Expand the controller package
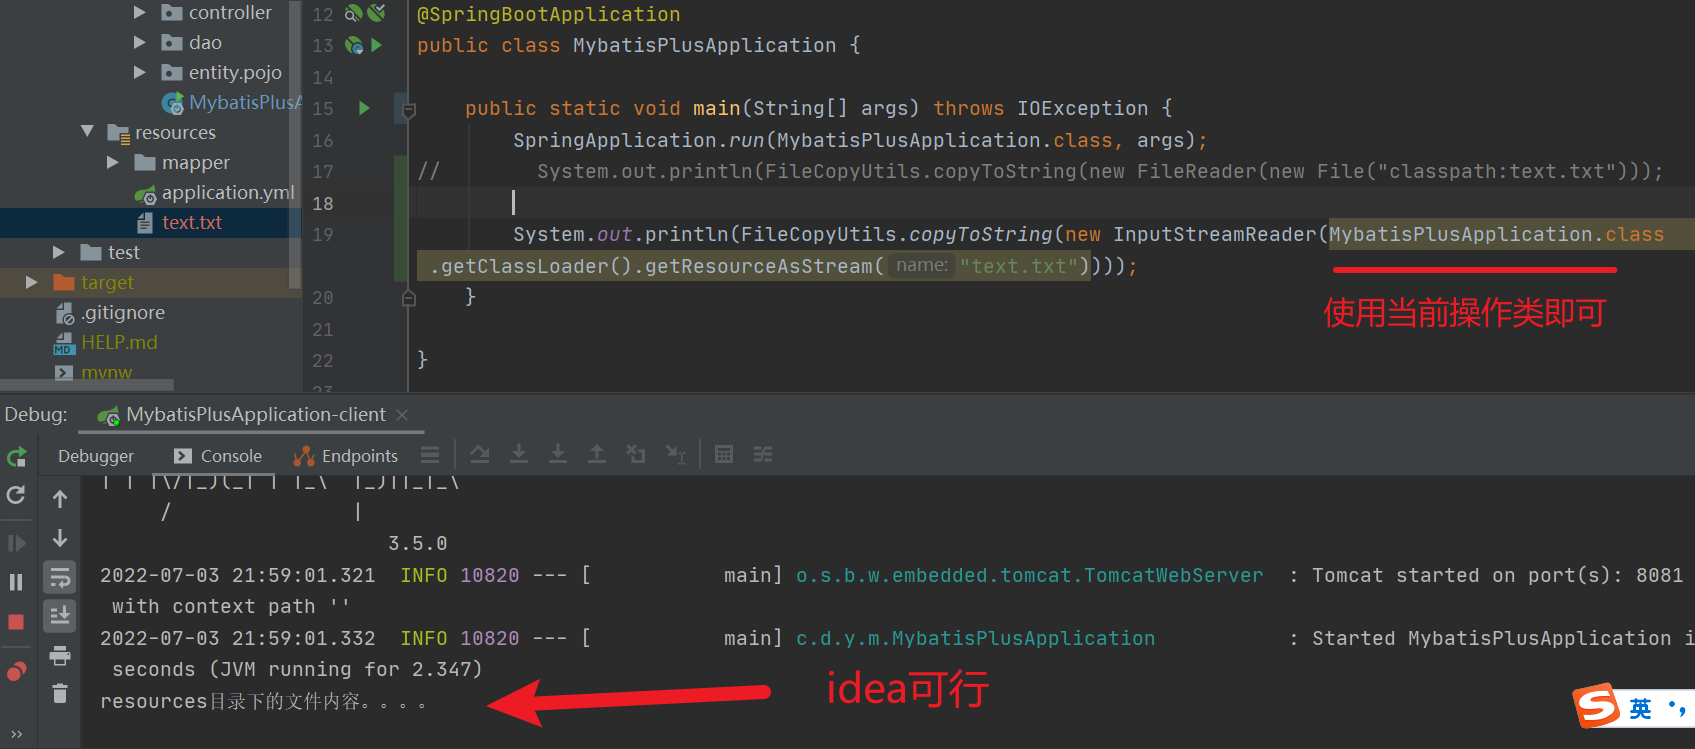The height and width of the screenshot is (749, 1695). 140,13
